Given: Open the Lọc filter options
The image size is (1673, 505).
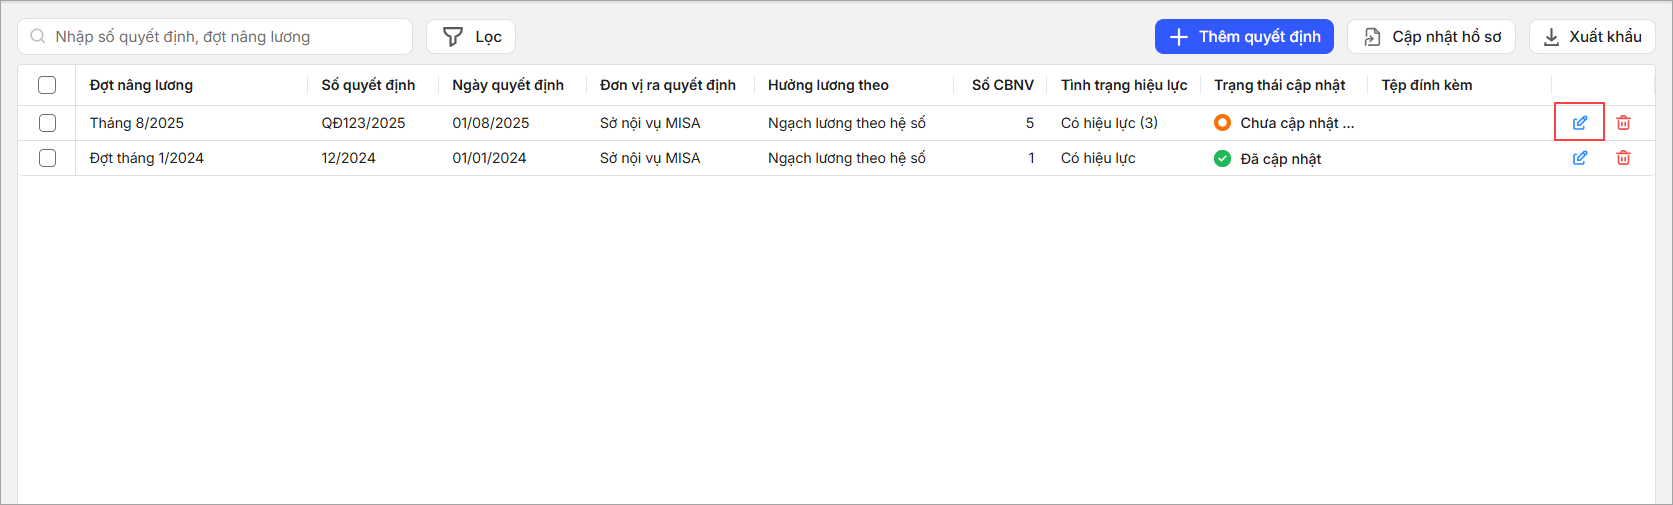Looking at the screenshot, I should 471,37.
